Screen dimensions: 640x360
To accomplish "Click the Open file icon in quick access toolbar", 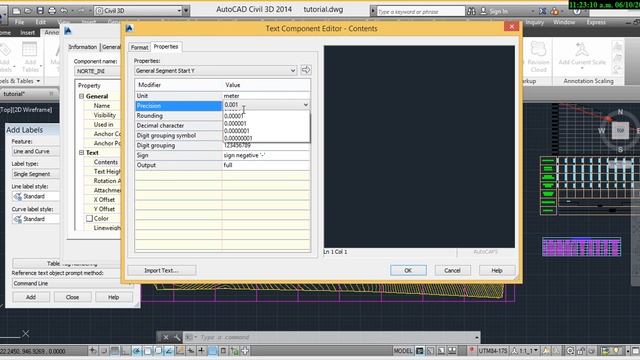I will point(28,11).
